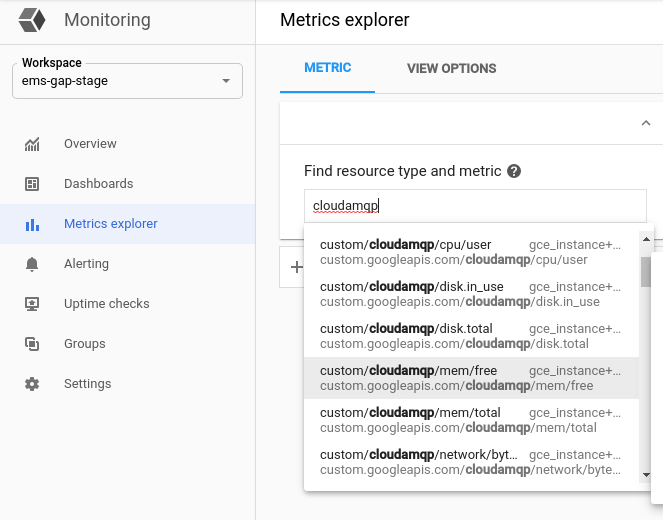Click the Monitoring logo icon
663x520 pixels.
[32, 20]
